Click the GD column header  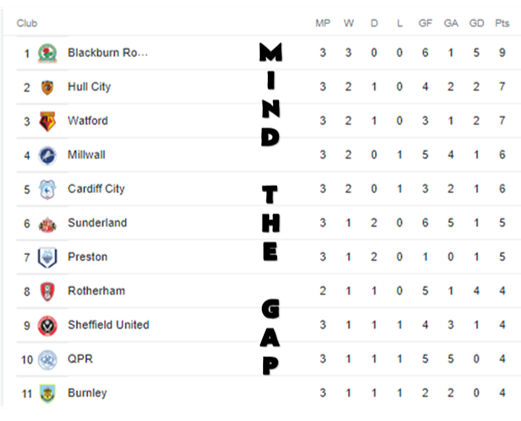click(476, 23)
